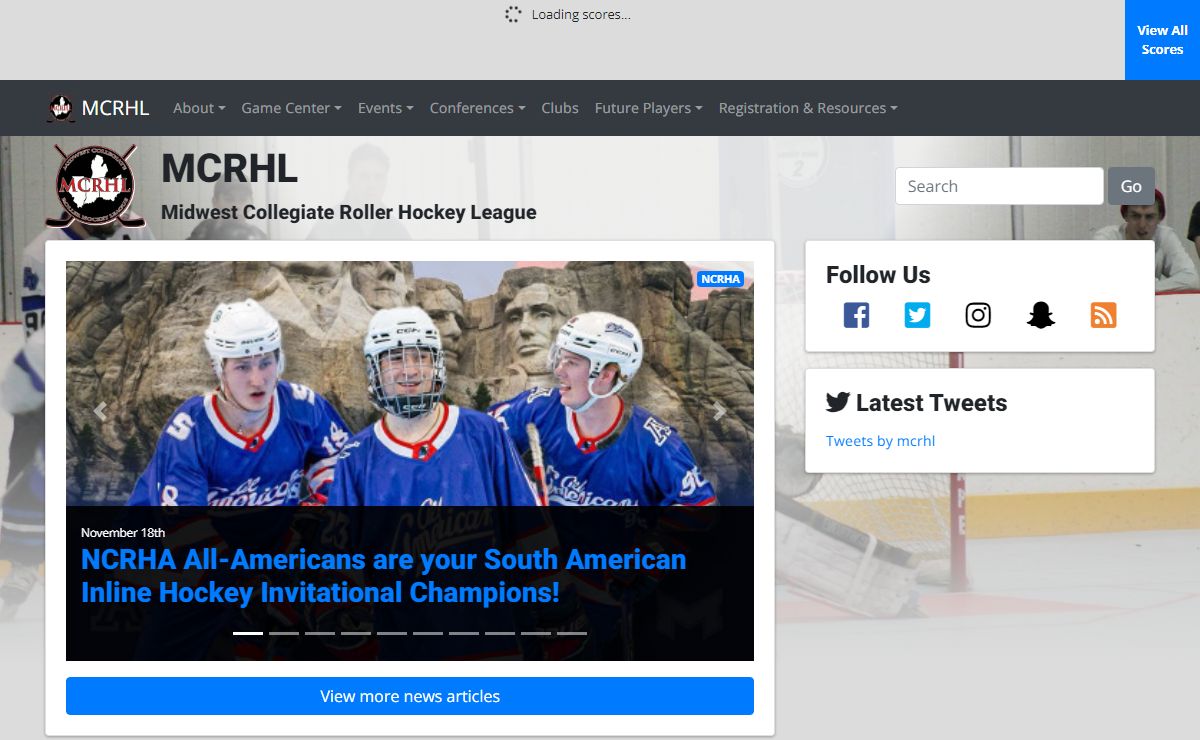Select the third carousel slide indicator
The width and height of the screenshot is (1200, 740).
coord(320,633)
